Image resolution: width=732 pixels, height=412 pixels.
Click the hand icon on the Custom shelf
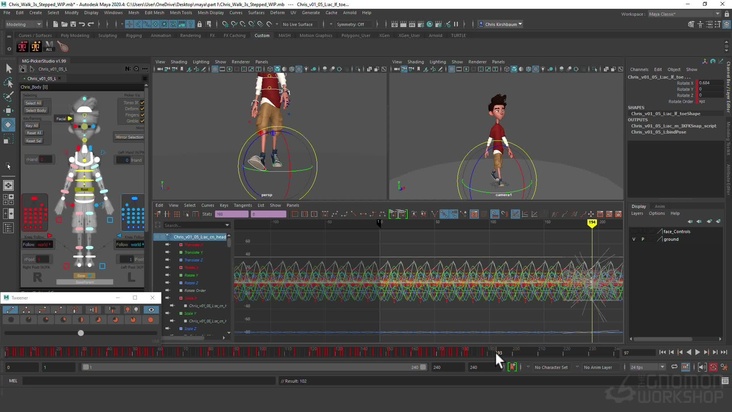coord(63,47)
